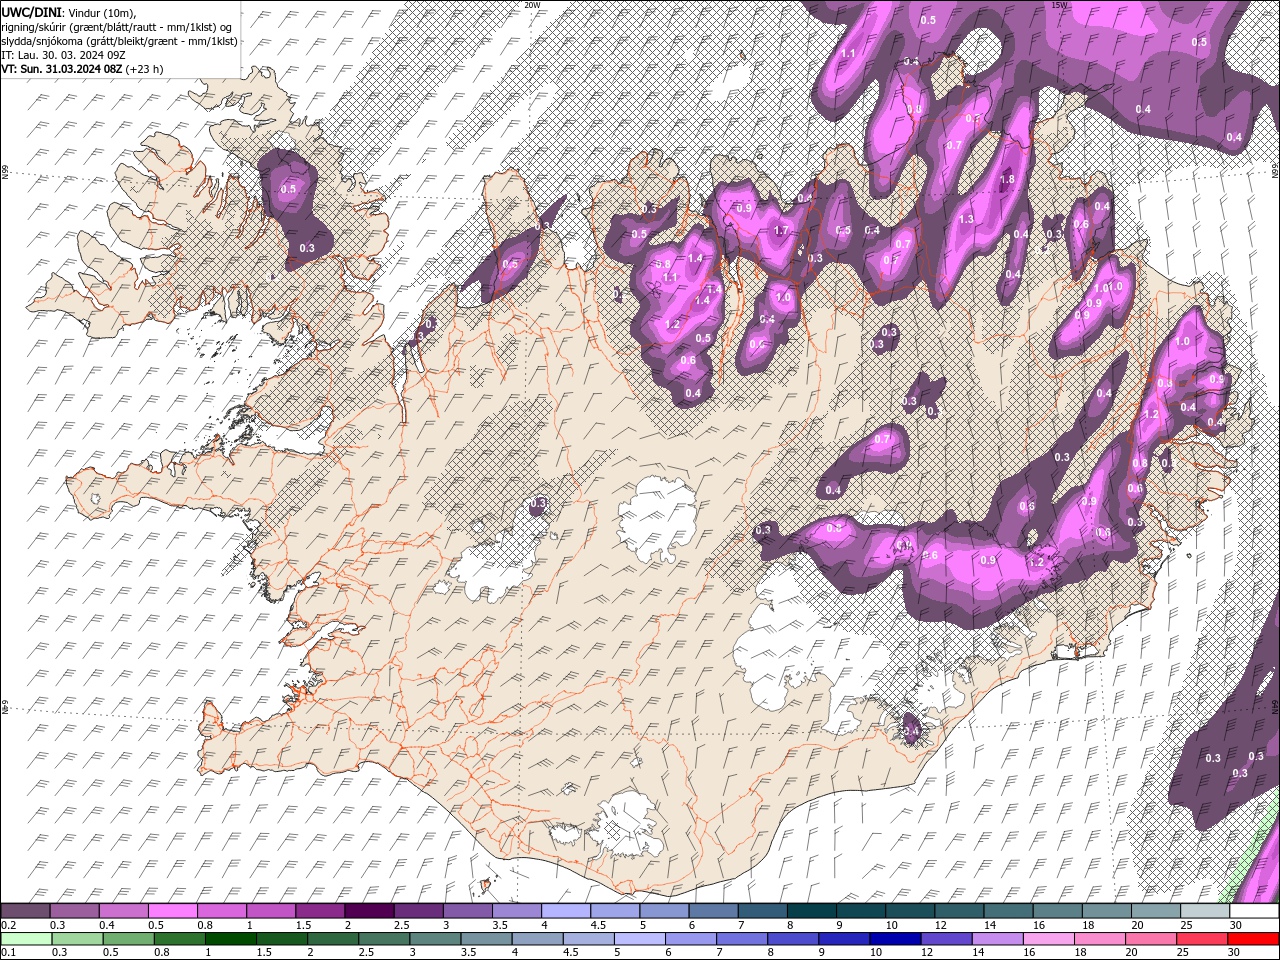1280x960 pixels.
Task: Click the bold 'UWC/DINI' title text
Action: 29,11
